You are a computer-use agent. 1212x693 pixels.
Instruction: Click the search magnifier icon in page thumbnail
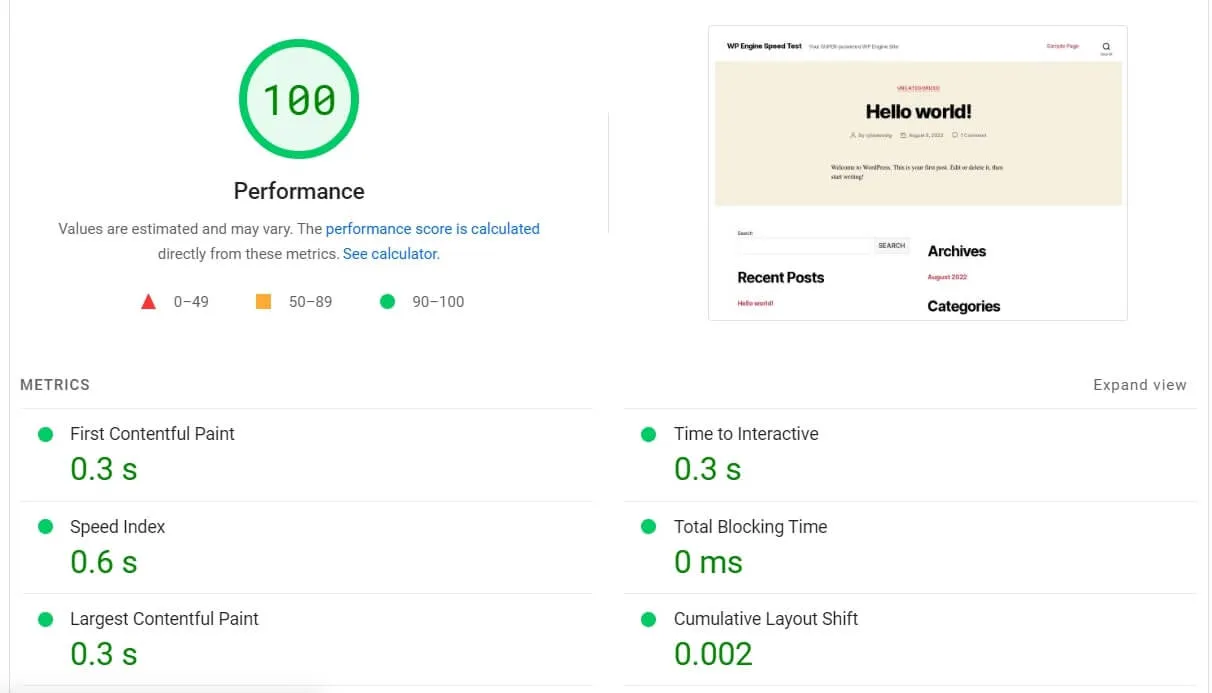tap(1106, 46)
